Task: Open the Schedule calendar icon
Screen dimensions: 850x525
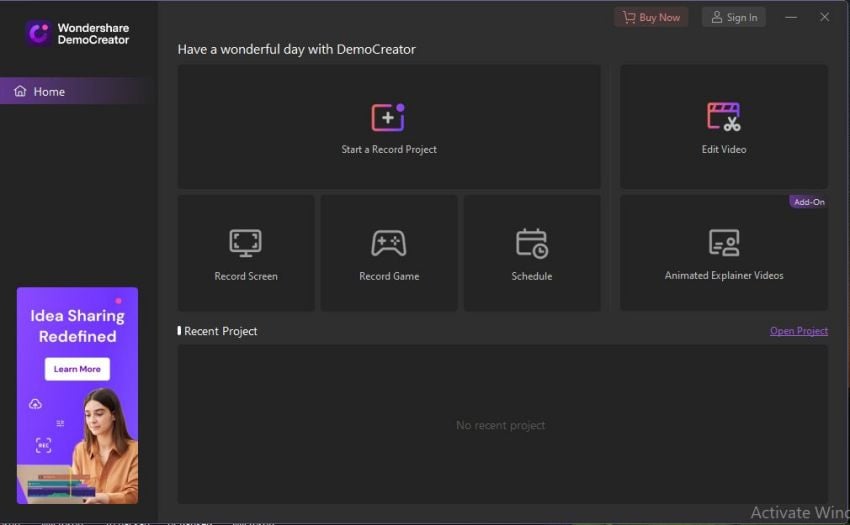Action: [x=532, y=243]
